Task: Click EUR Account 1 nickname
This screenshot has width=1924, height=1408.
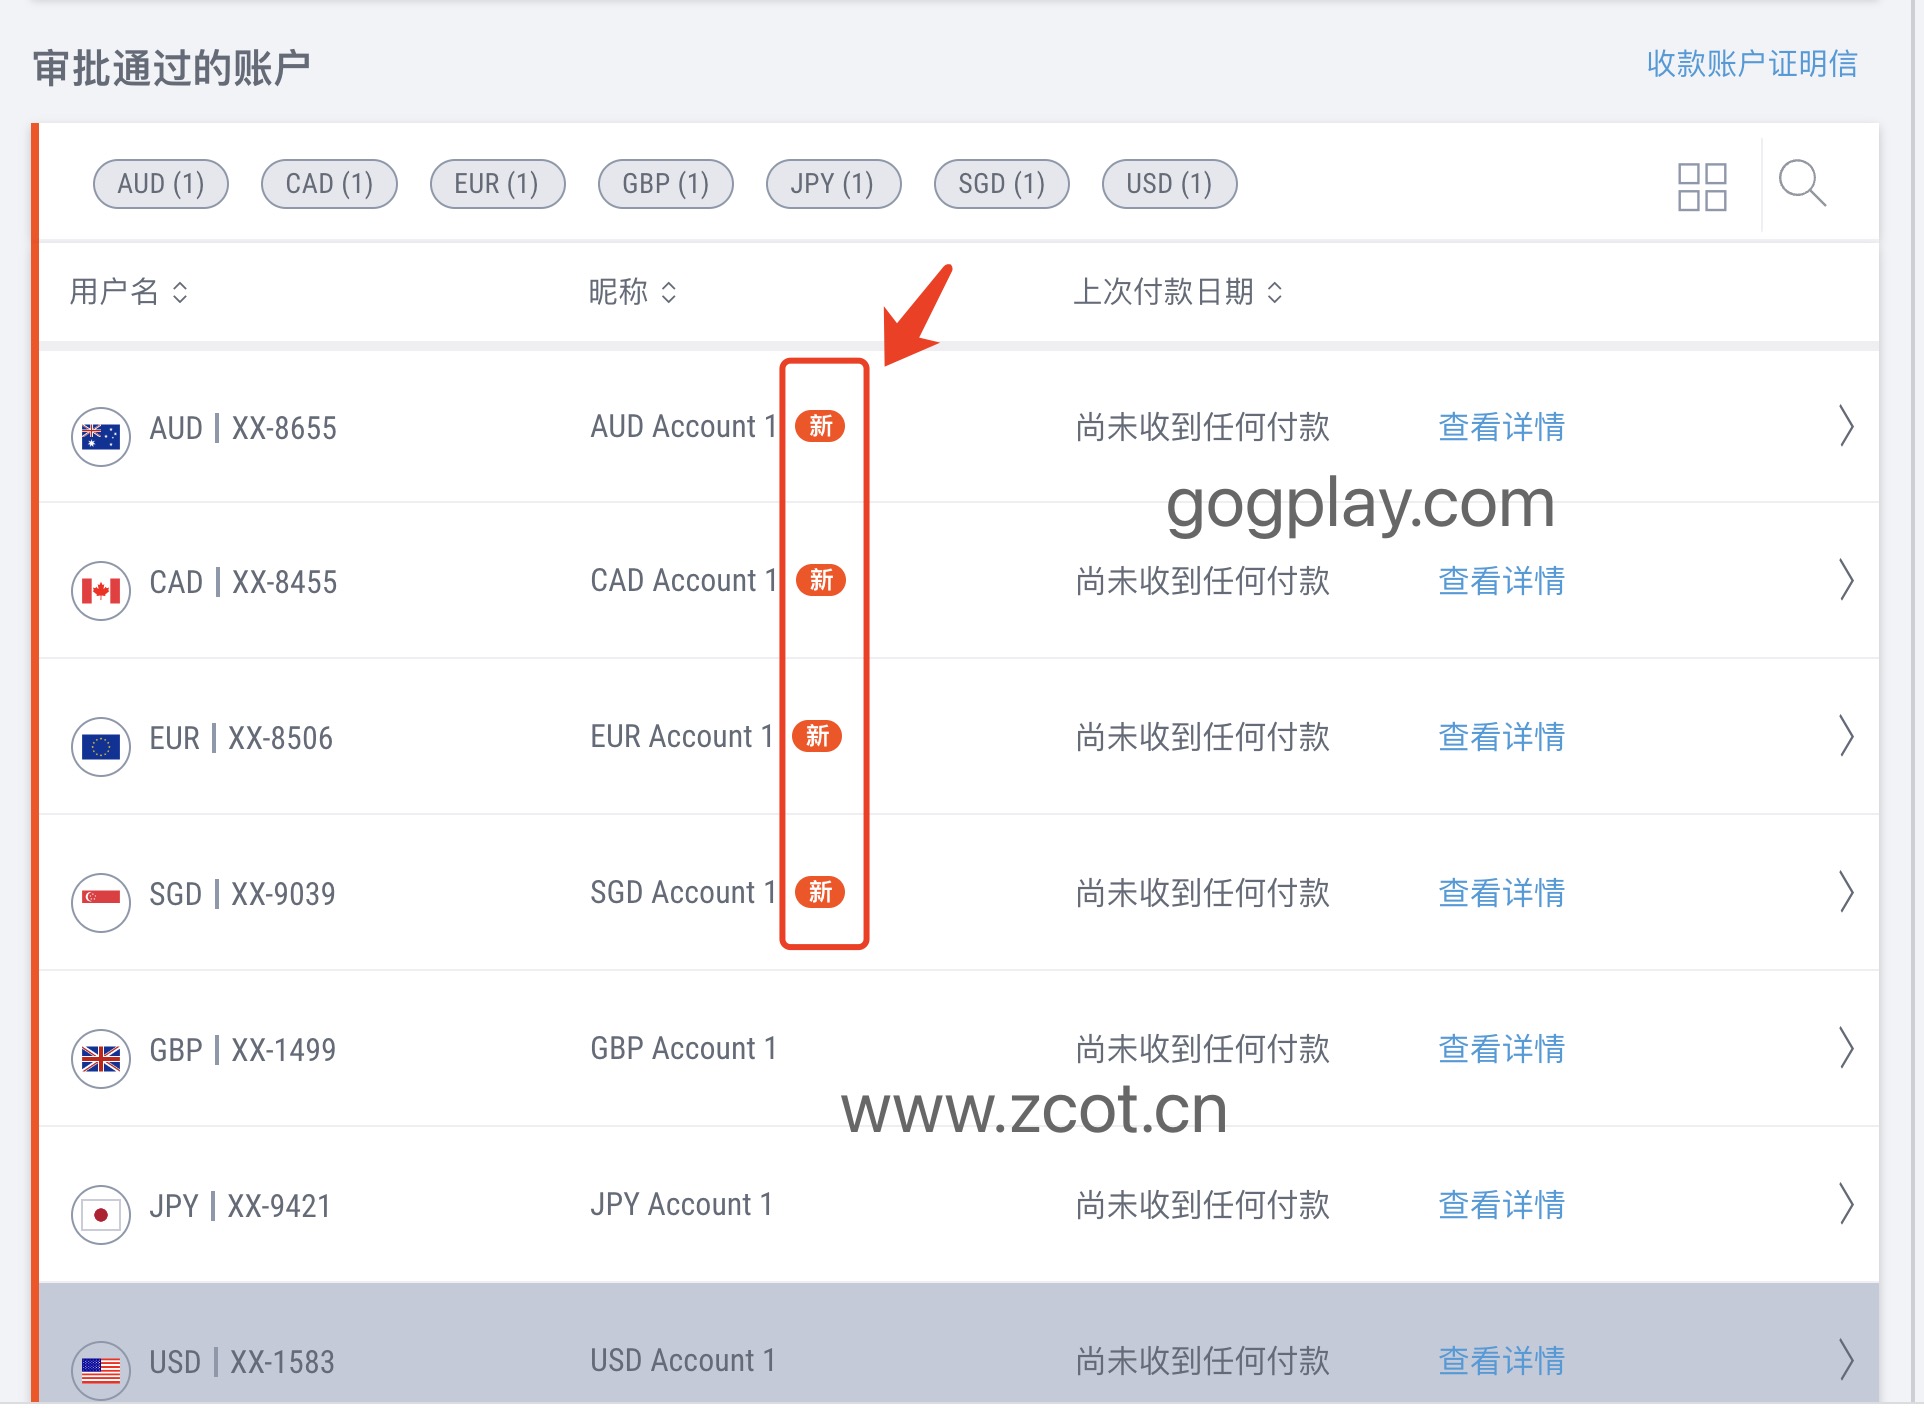Action: click(681, 737)
